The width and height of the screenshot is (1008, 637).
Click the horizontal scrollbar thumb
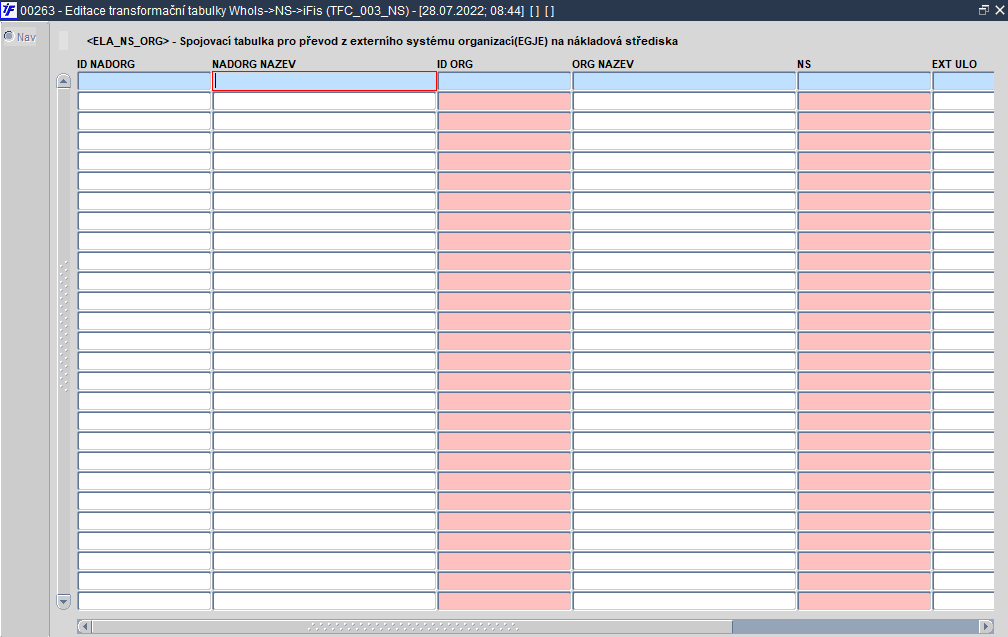coord(412,626)
